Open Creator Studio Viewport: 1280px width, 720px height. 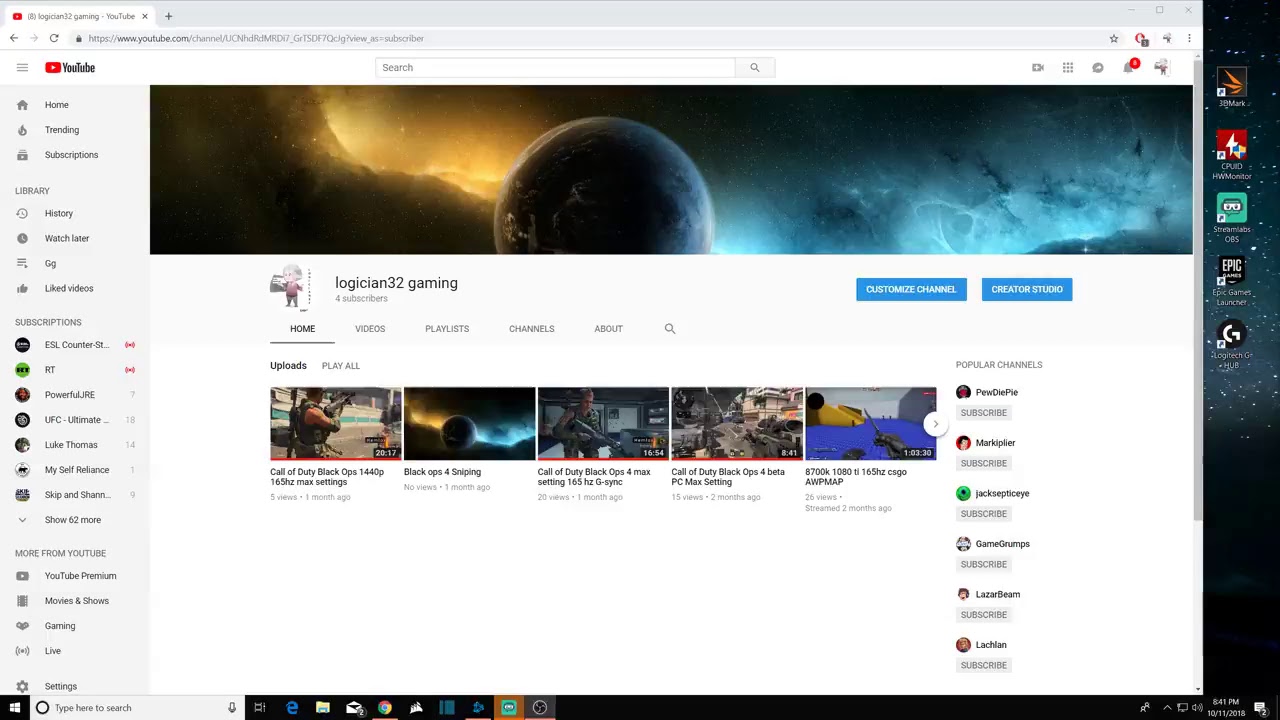tap(1027, 289)
